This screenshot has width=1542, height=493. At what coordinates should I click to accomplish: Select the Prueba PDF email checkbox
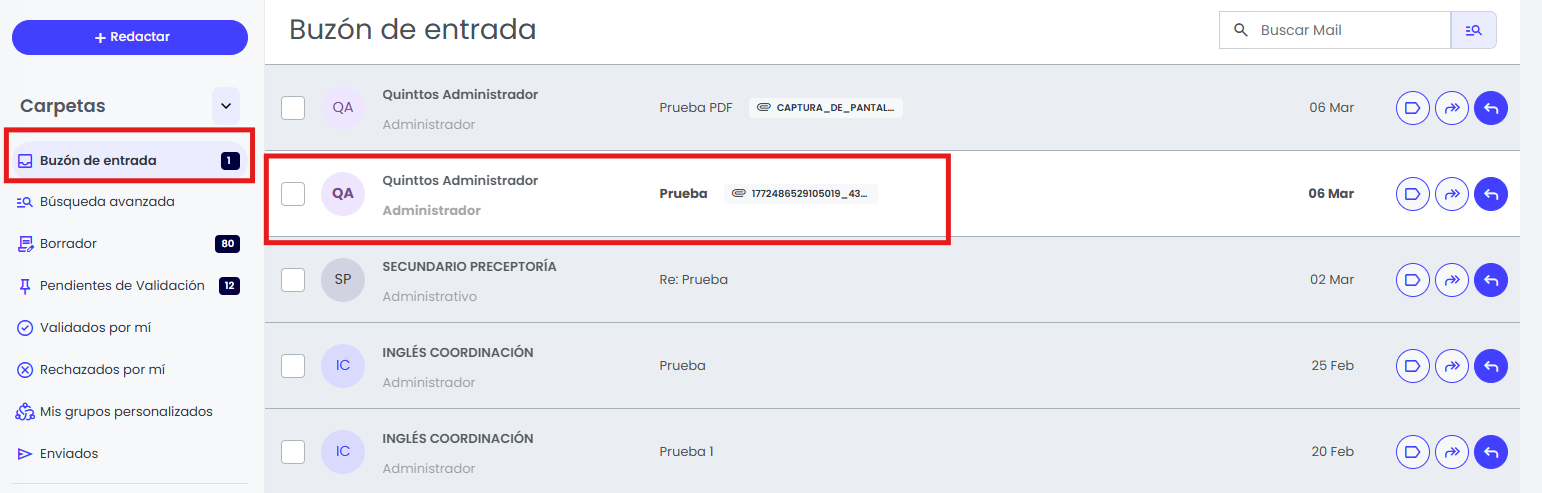click(x=293, y=108)
